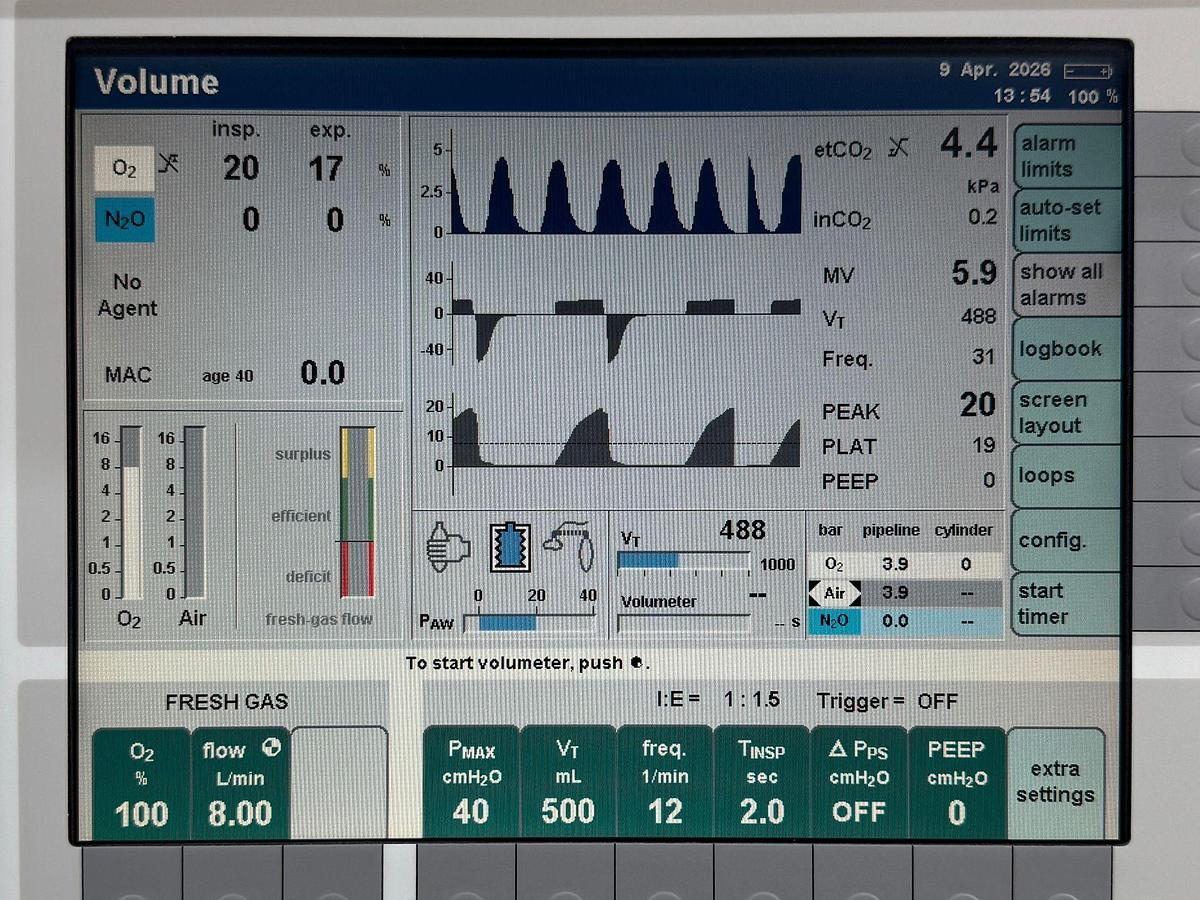Image resolution: width=1200 pixels, height=900 pixels.
Task: Toggle the ΔPps OFF setting
Action: point(858,782)
